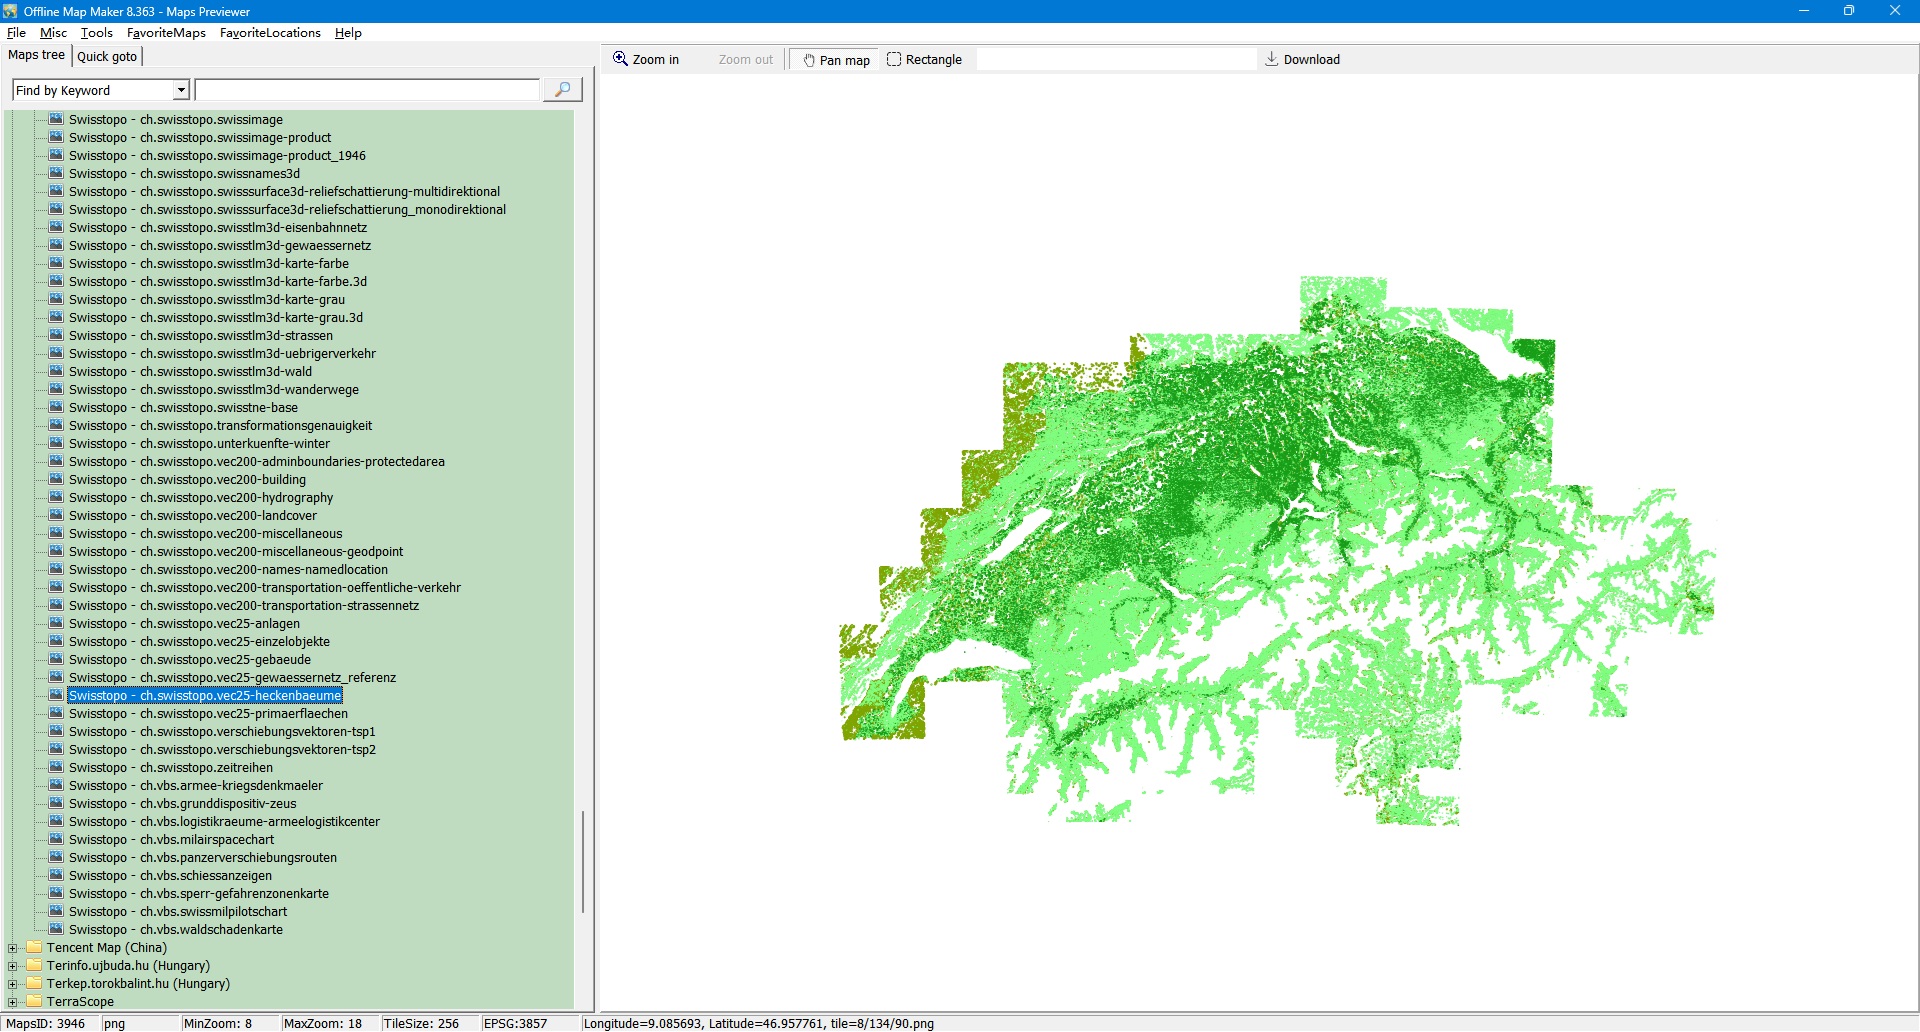
Task: Click the Download arrow icon
Action: click(1271, 59)
